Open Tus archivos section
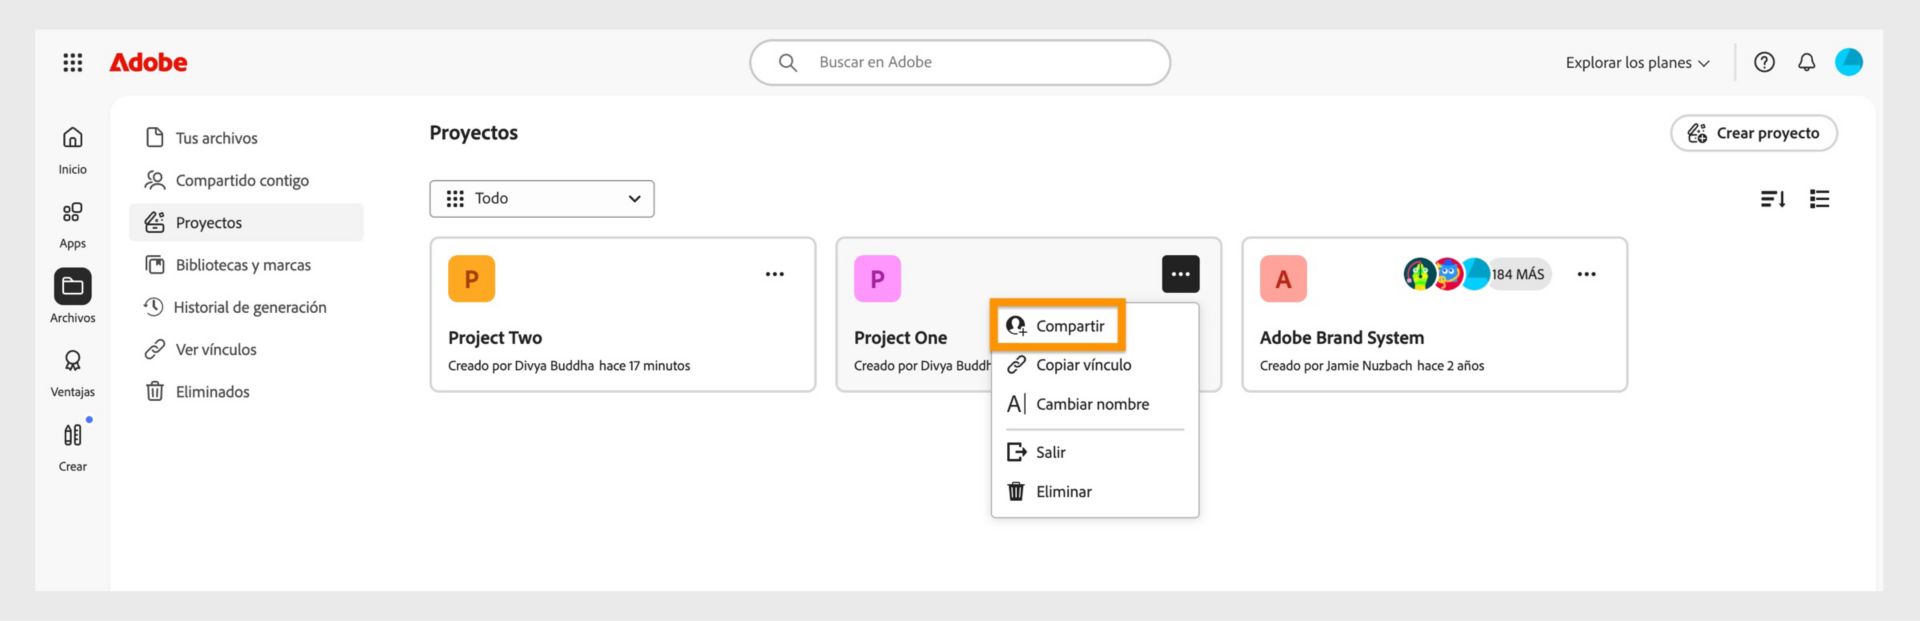Viewport: 1920px width, 621px height. (x=246, y=138)
